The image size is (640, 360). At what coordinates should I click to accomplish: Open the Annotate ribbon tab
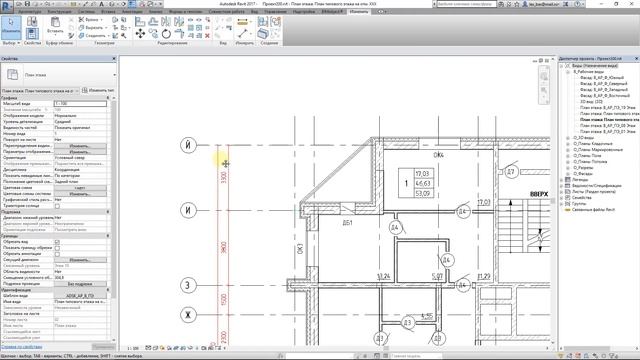(x=132, y=12)
